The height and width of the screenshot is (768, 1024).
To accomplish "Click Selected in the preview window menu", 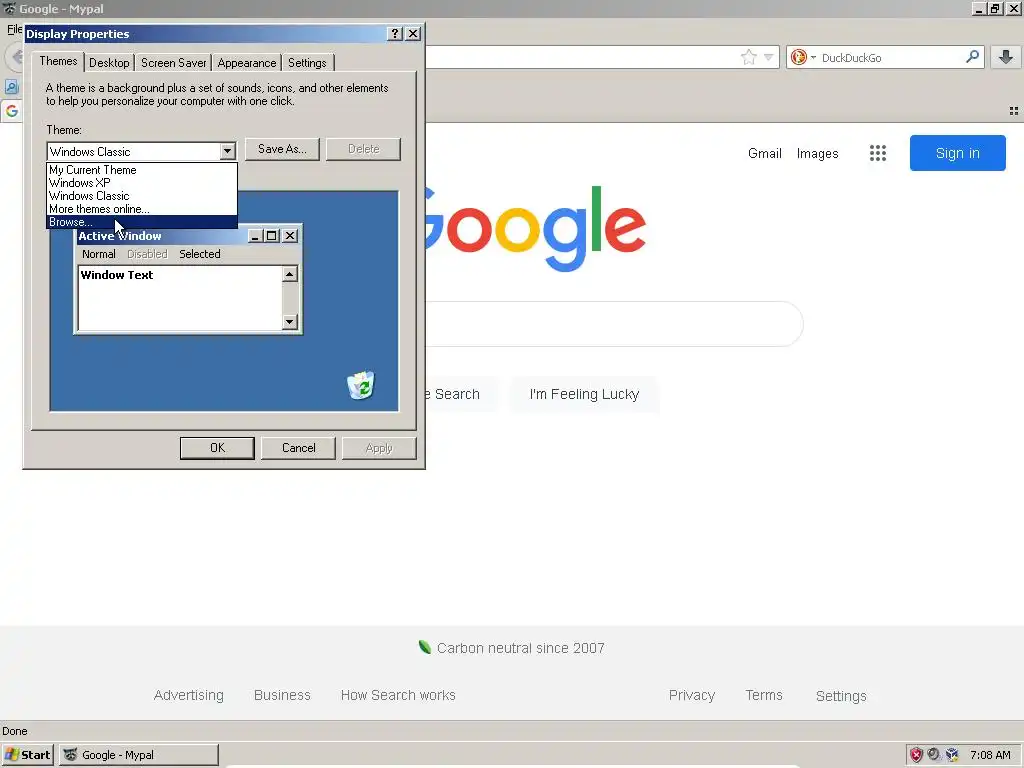I will [x=200, y=254].
